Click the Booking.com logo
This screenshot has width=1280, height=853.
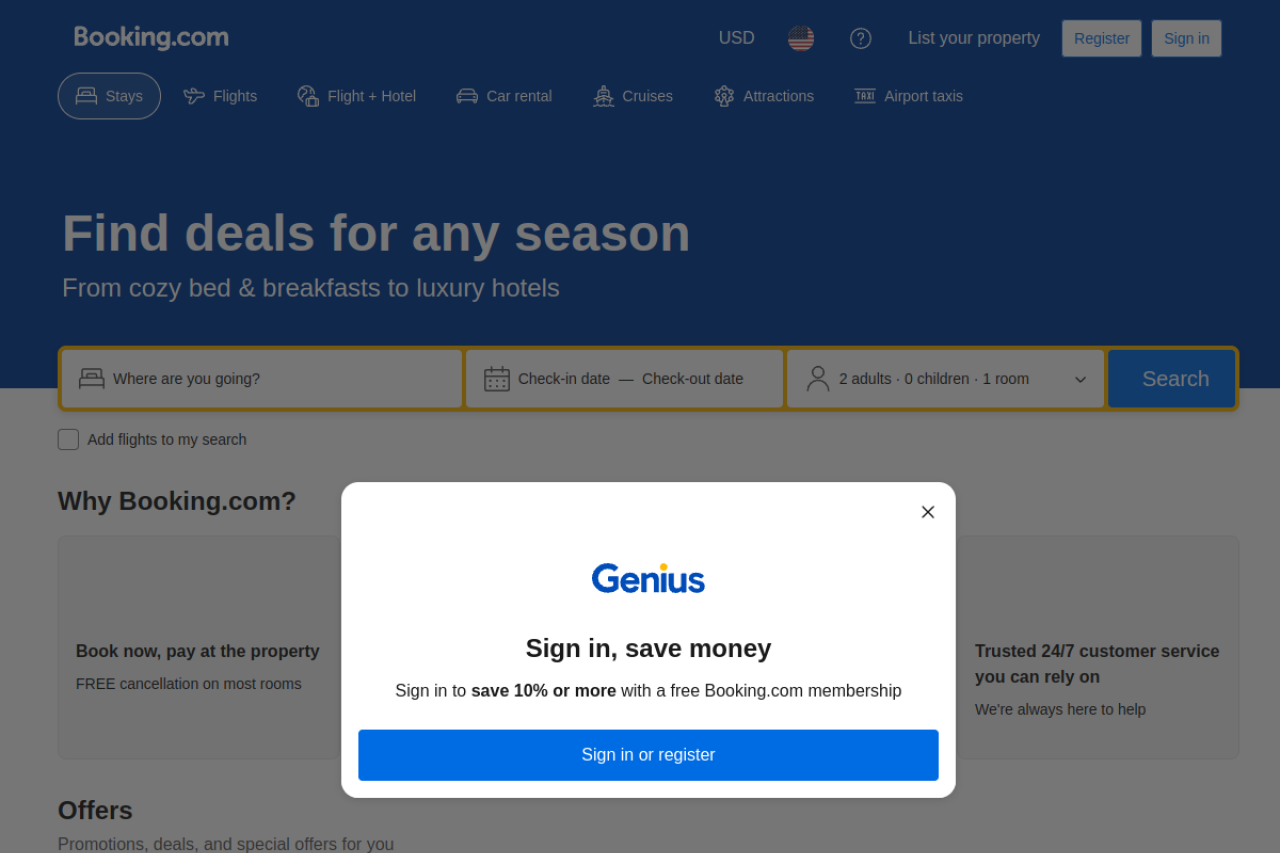coord(150,37)
